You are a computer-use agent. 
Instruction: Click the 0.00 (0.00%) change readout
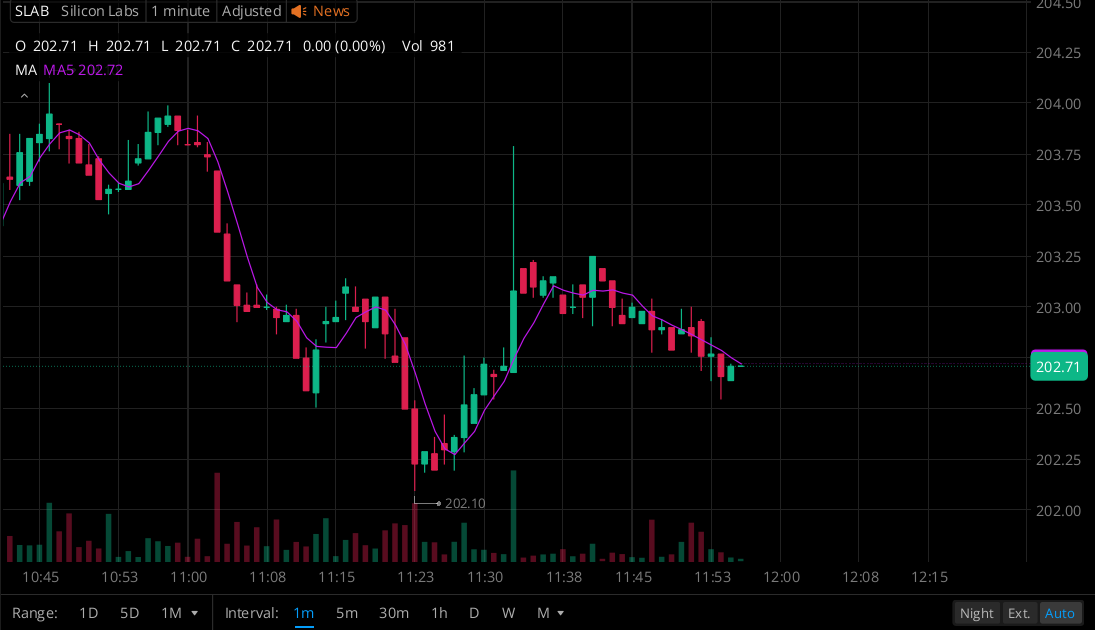coord(344,46)
